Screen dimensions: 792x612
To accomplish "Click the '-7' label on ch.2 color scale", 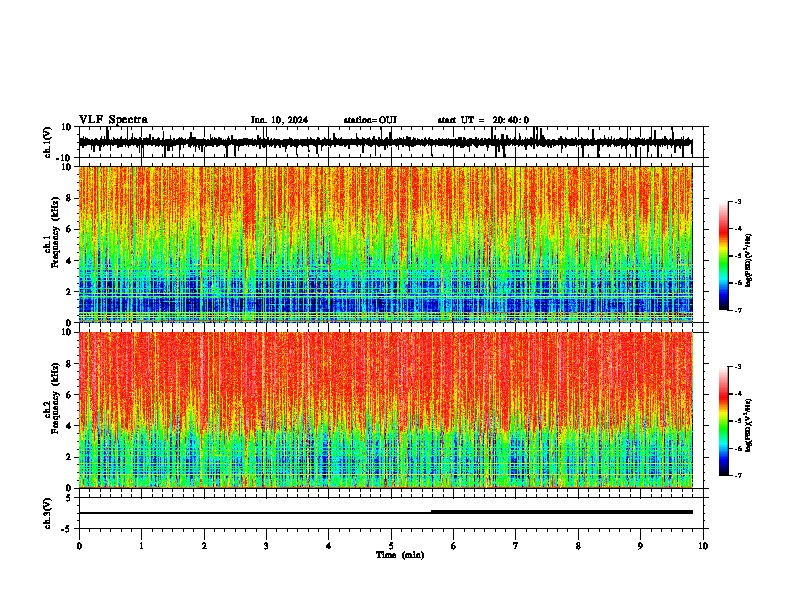I will 737,476.
